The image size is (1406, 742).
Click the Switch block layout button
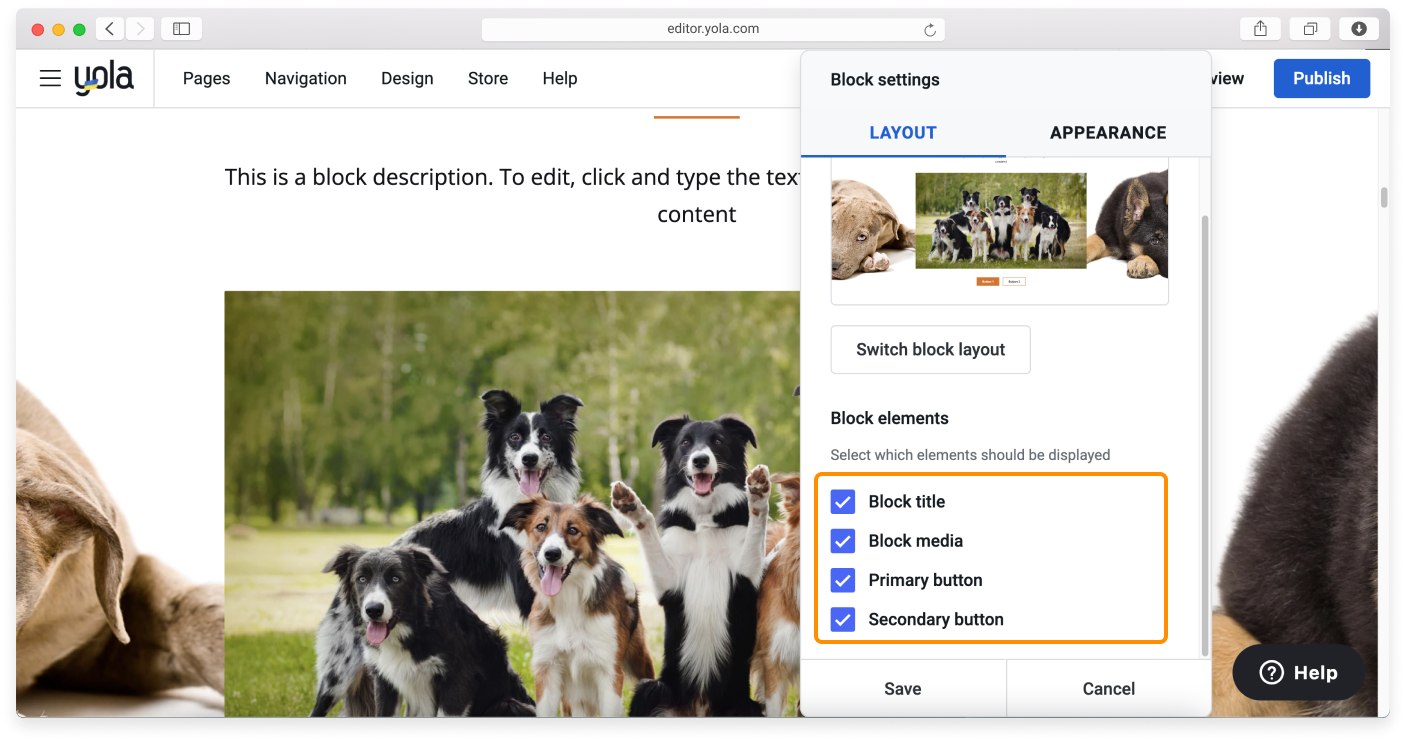point(930,350)
